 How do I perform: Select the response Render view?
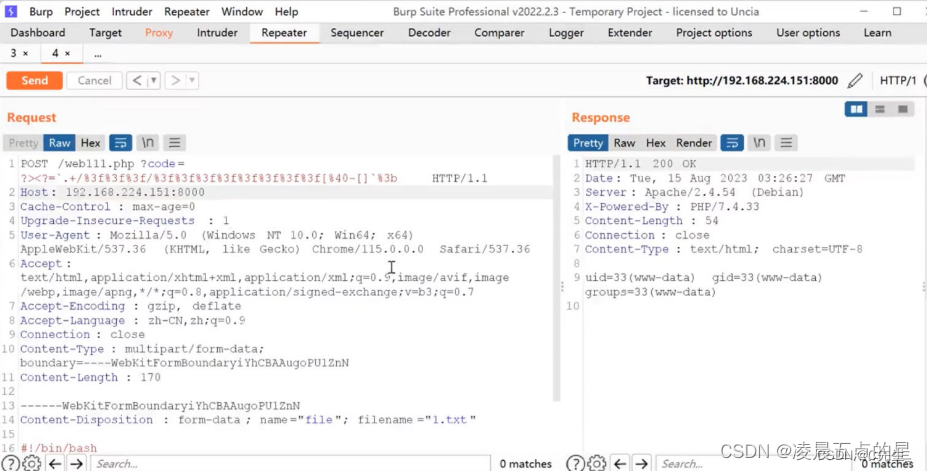(x=693, y=142)
